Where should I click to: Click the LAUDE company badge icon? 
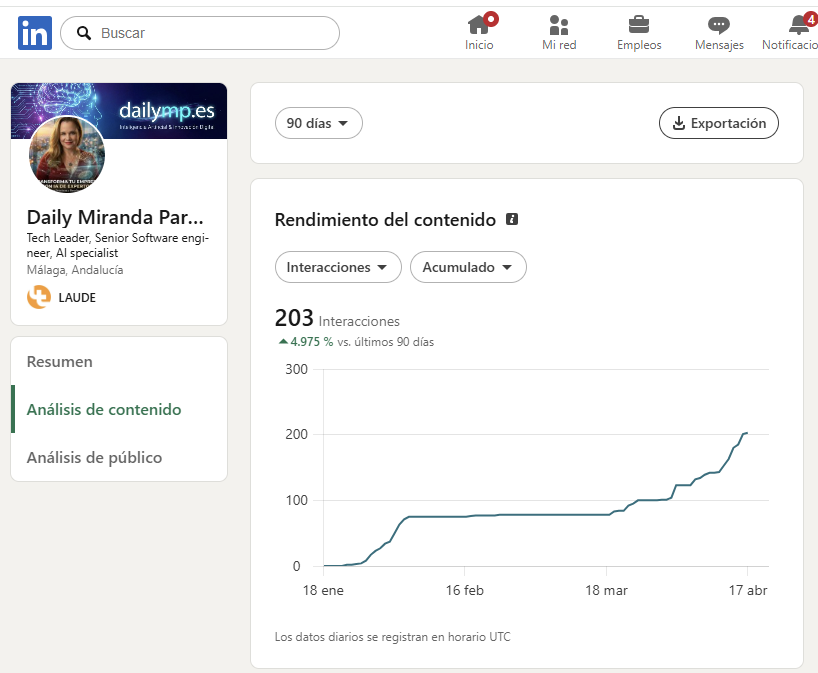coord(37,297)
